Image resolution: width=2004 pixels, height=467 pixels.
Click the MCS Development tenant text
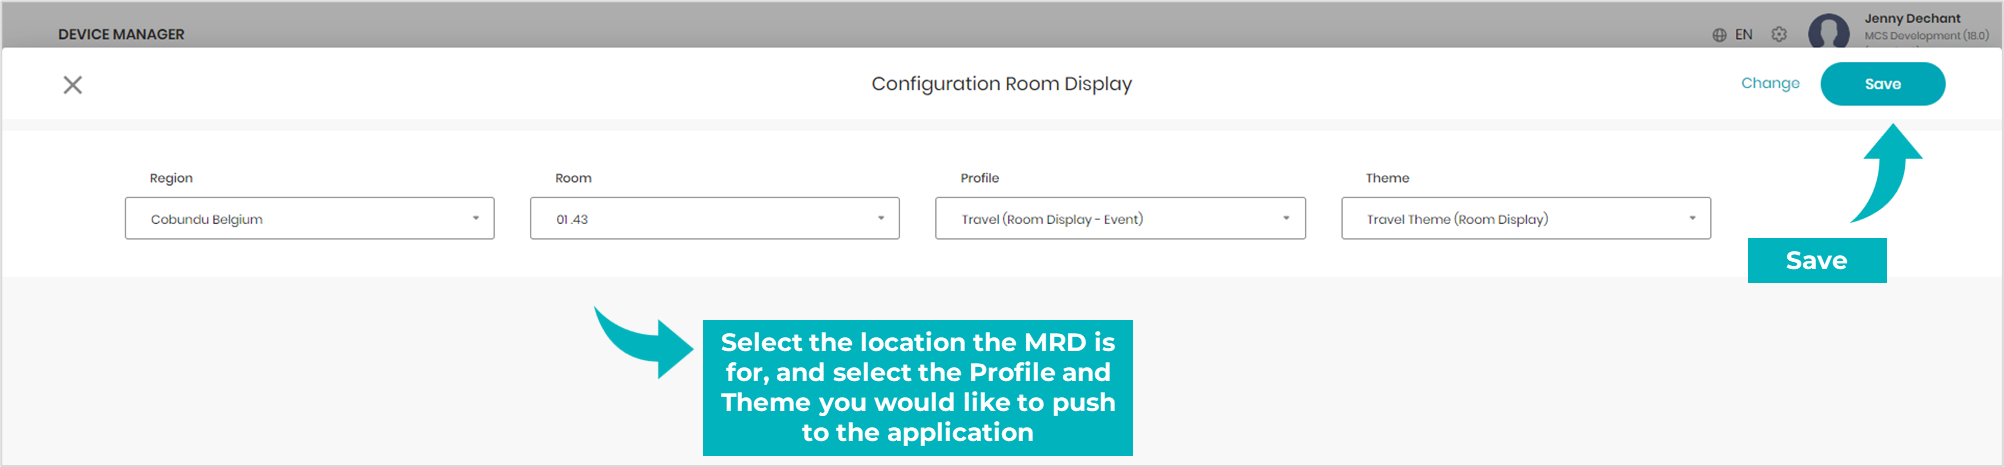[x=1927, y=36]
